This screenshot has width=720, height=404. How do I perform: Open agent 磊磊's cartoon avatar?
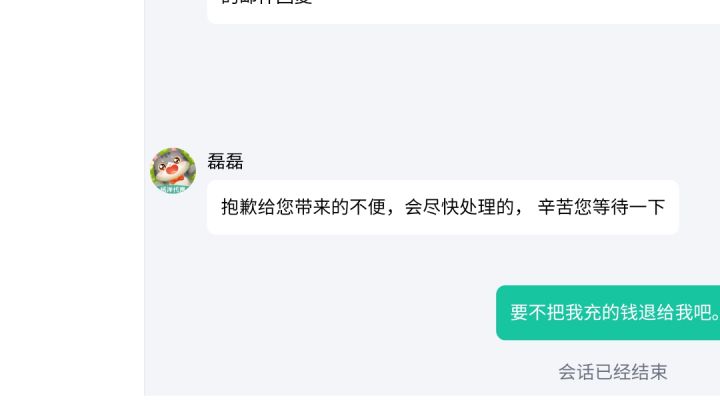tap(173, 170)
